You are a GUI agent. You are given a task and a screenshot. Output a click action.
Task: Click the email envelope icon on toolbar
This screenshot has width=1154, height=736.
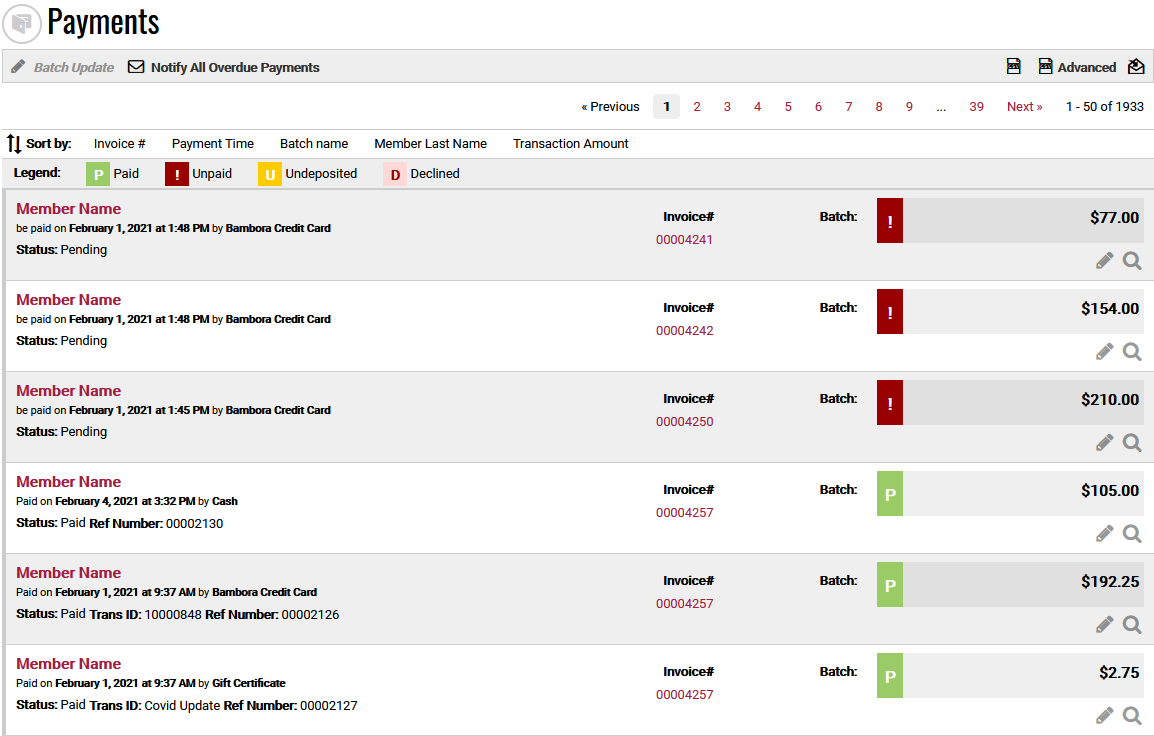point(1136,66)
